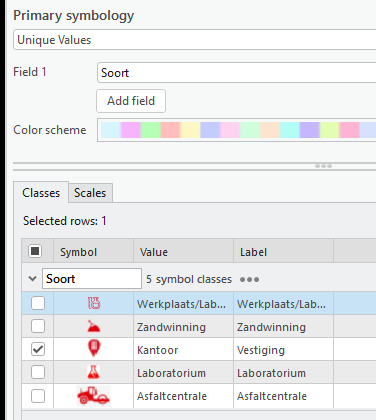Click the Asfaltcentrale label cell
Screen dimensions: 376x420
(x=283, y=396)
